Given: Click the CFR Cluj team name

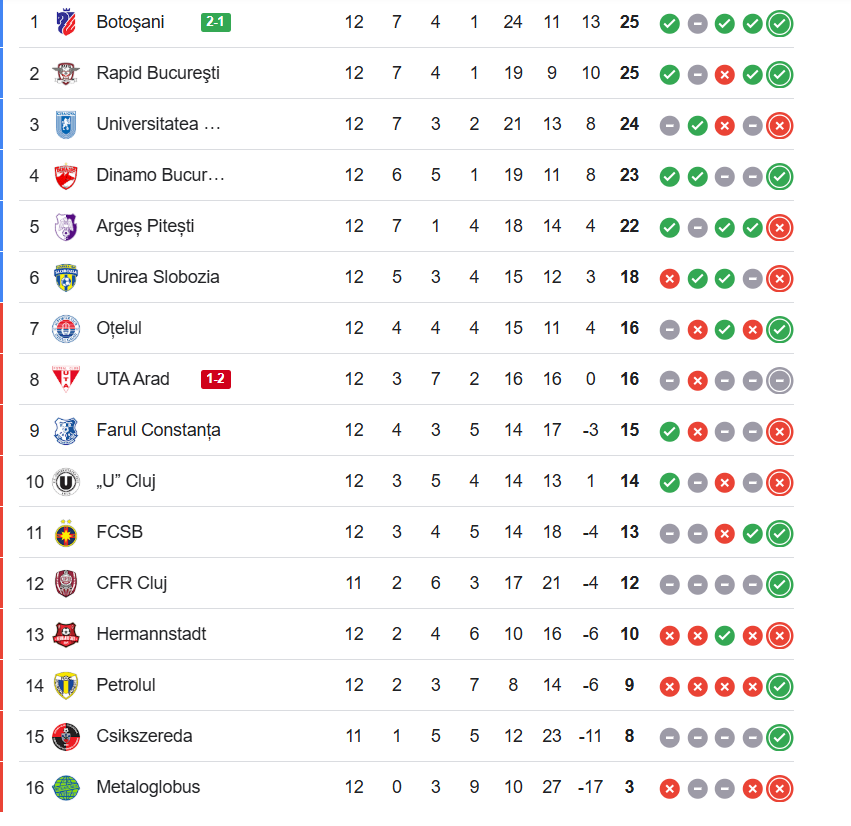Looking at the screenshot, I should [x=132, y=583].
